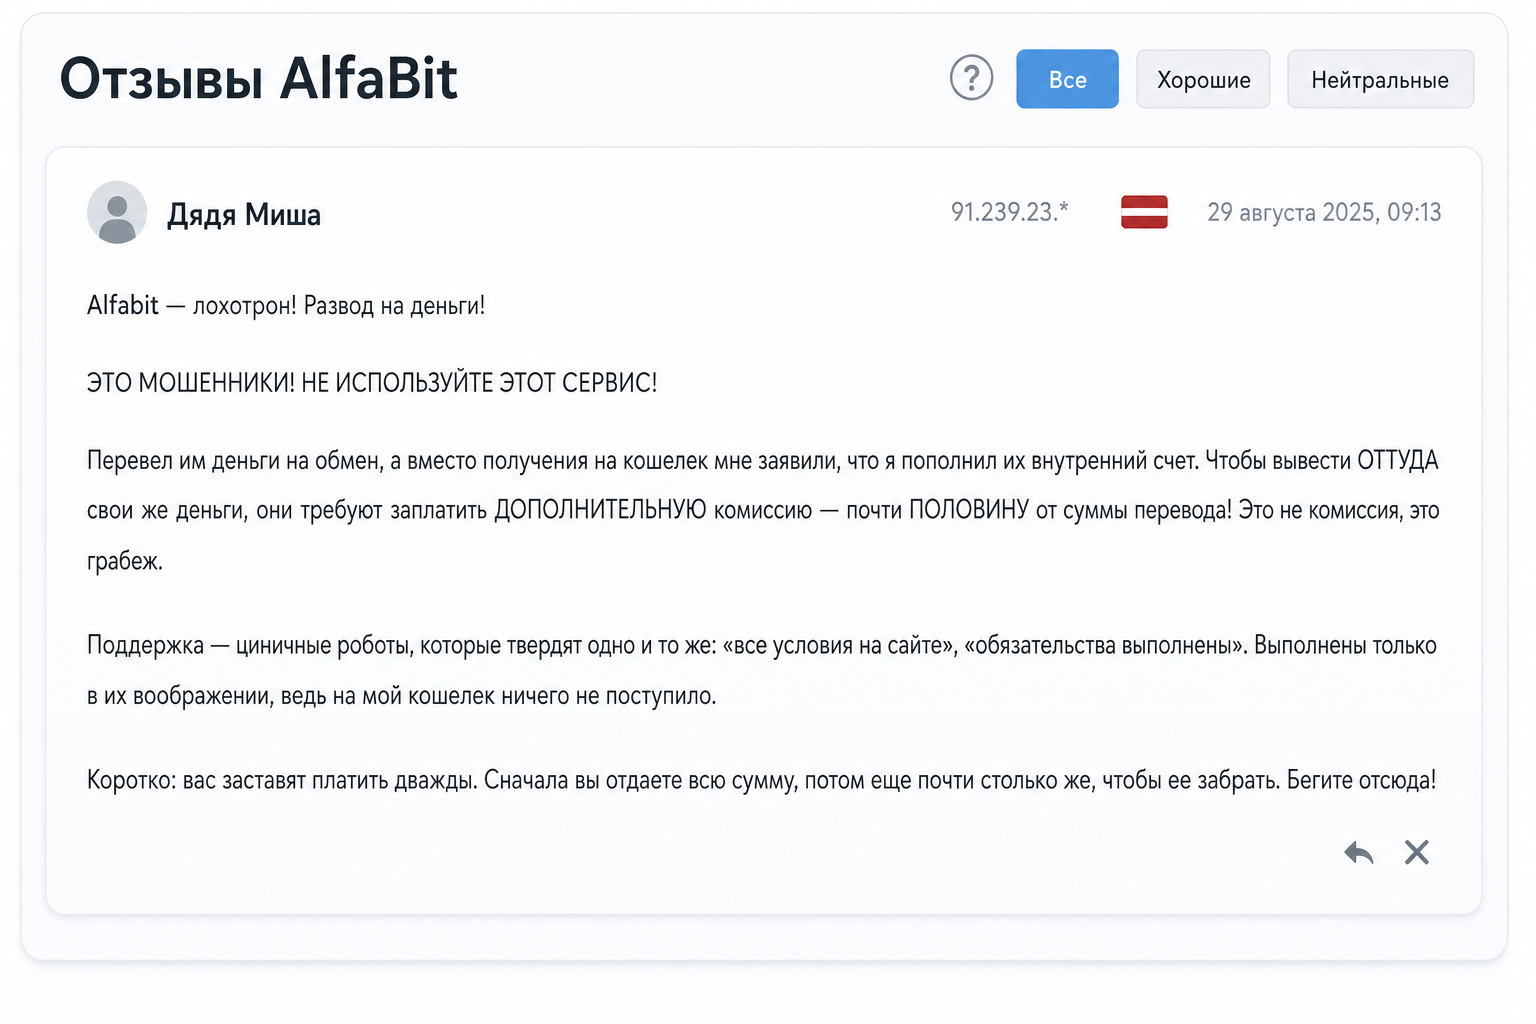Click the Latvian flag icon

coord(1144,212)
